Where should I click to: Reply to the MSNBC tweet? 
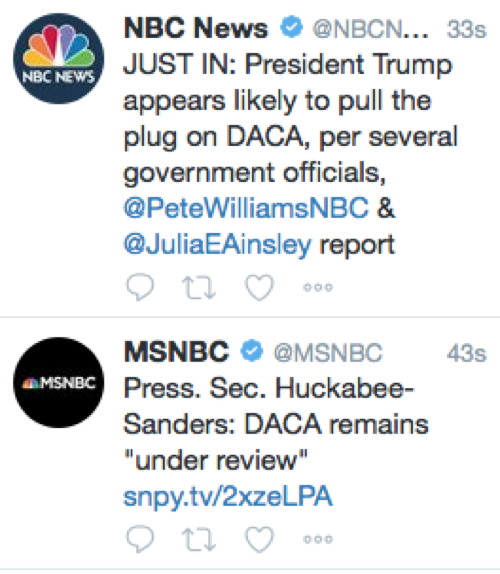140,539
